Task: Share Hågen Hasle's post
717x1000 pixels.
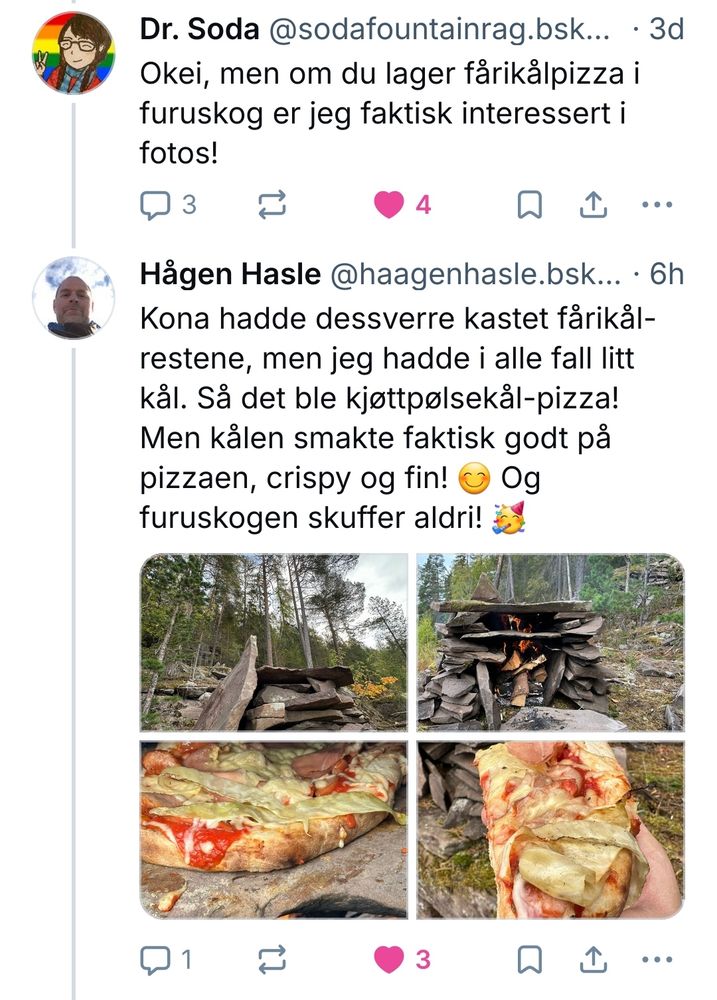Action: (596, 957)
